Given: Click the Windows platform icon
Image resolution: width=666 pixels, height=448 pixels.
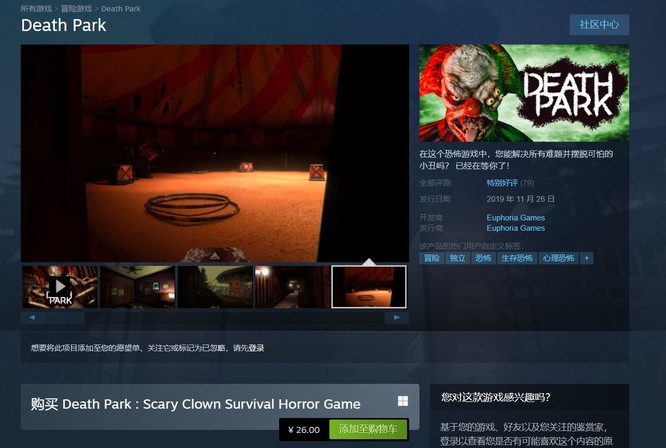Looking at the screenshot, I should coord(402,401).
